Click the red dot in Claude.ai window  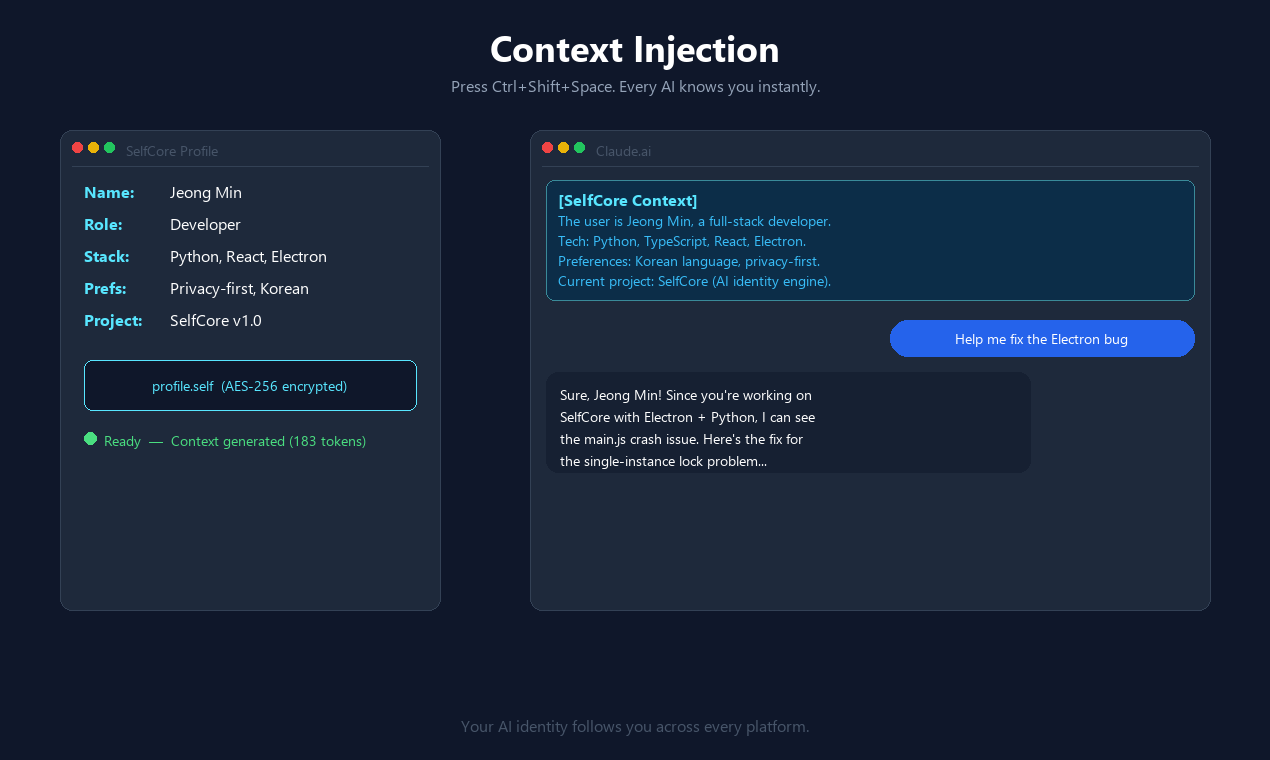tap(548, 147)
